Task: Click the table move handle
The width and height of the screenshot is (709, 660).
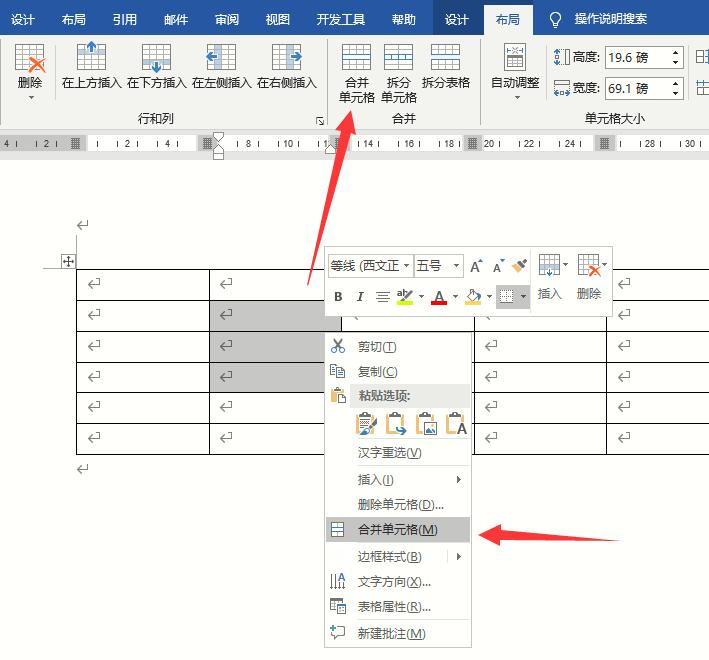Action: tap(68, 261)
